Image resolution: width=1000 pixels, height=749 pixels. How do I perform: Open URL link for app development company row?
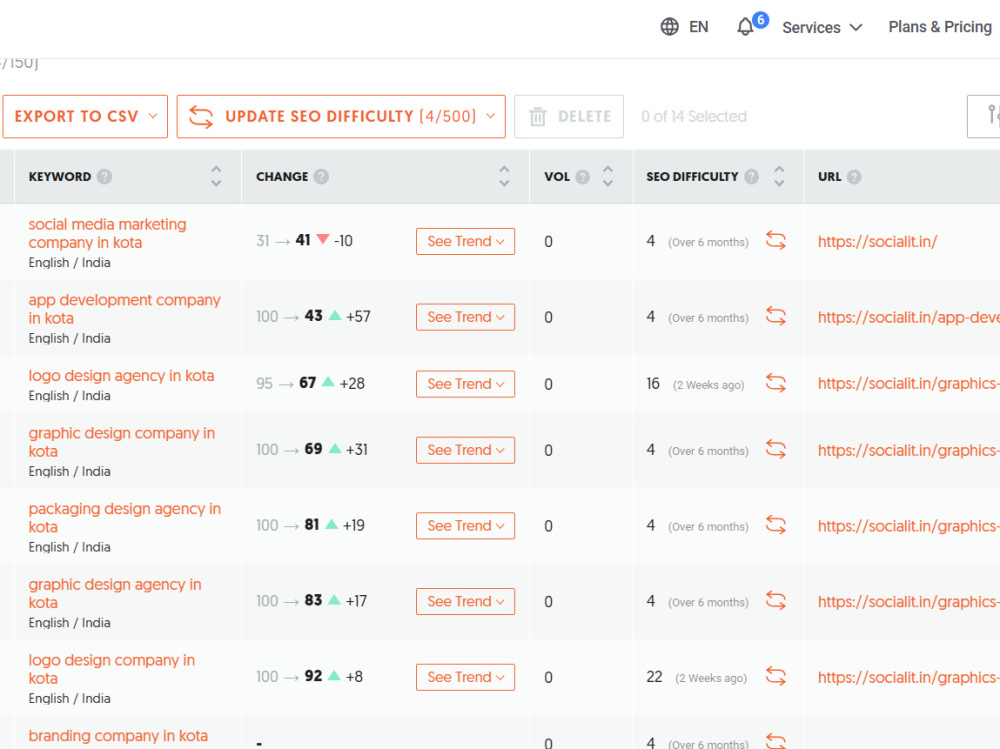coord(909,317)
